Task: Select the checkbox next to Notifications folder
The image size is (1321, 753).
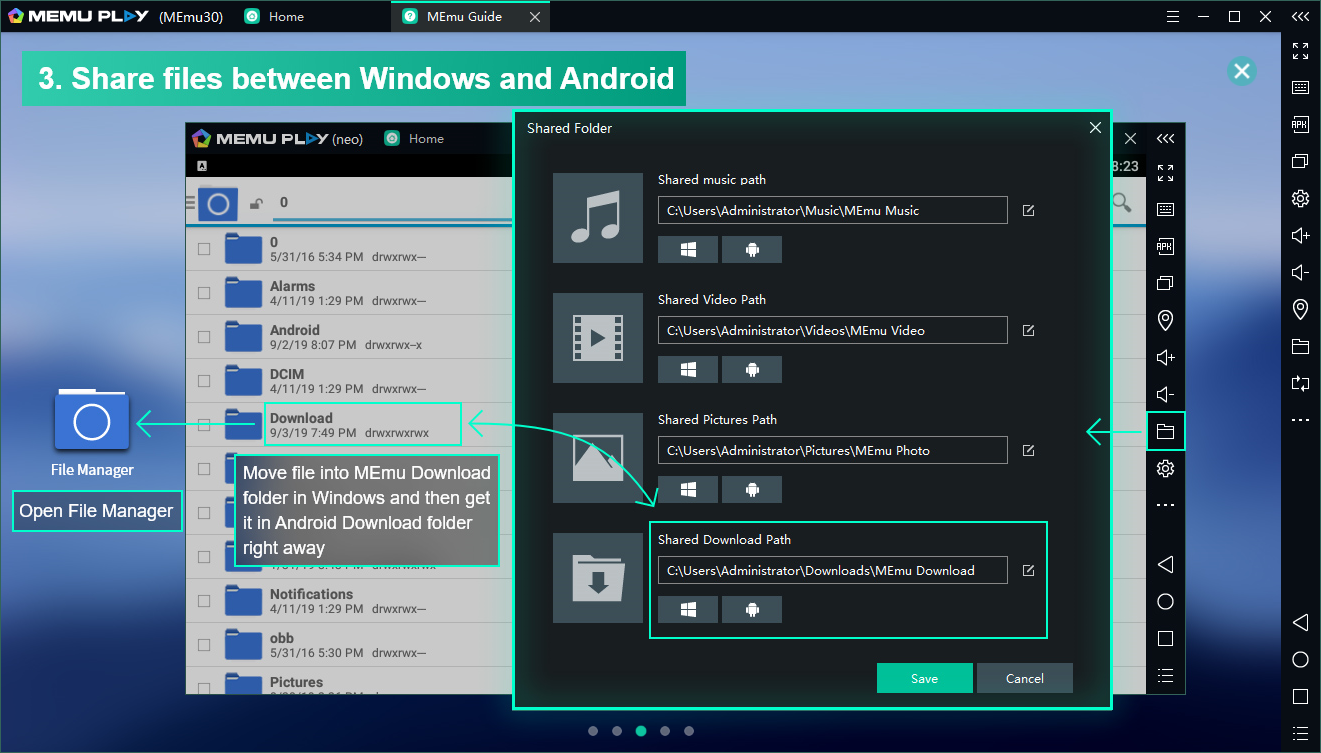Action: point(204,601)
